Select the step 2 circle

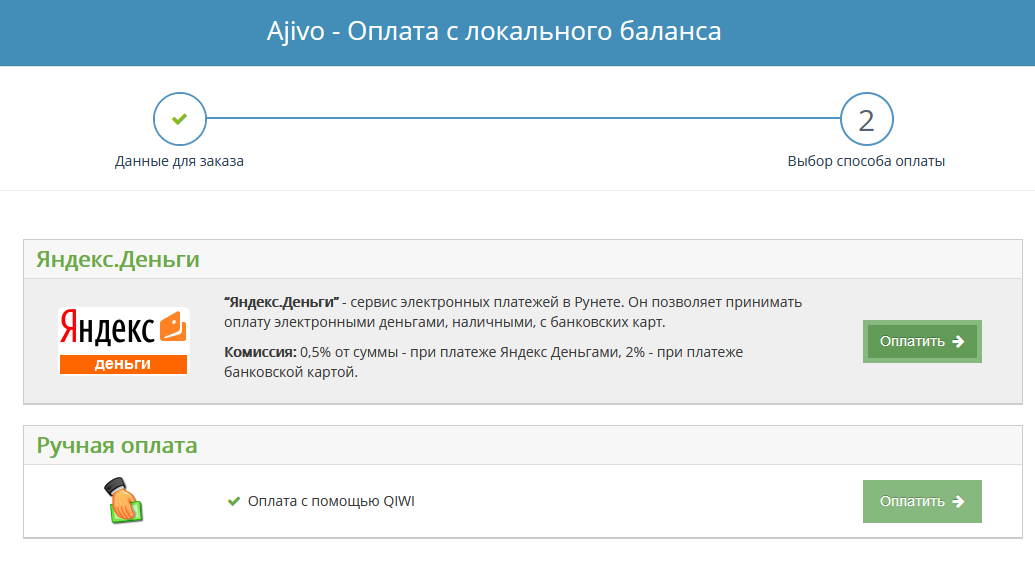(866, 119)
